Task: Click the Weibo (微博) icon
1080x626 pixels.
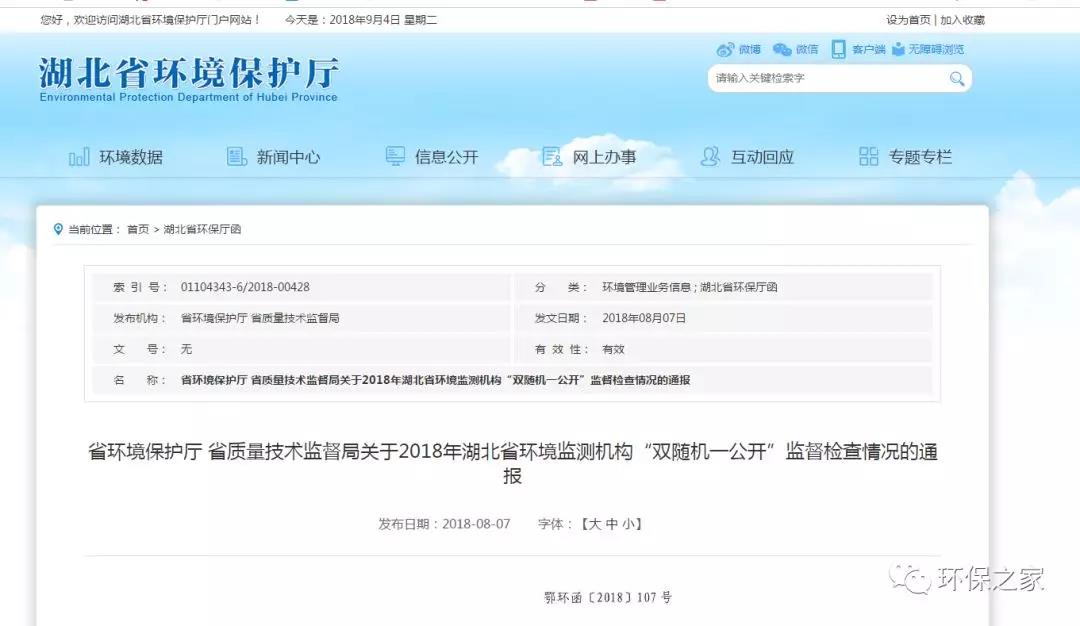Action: 725,49
